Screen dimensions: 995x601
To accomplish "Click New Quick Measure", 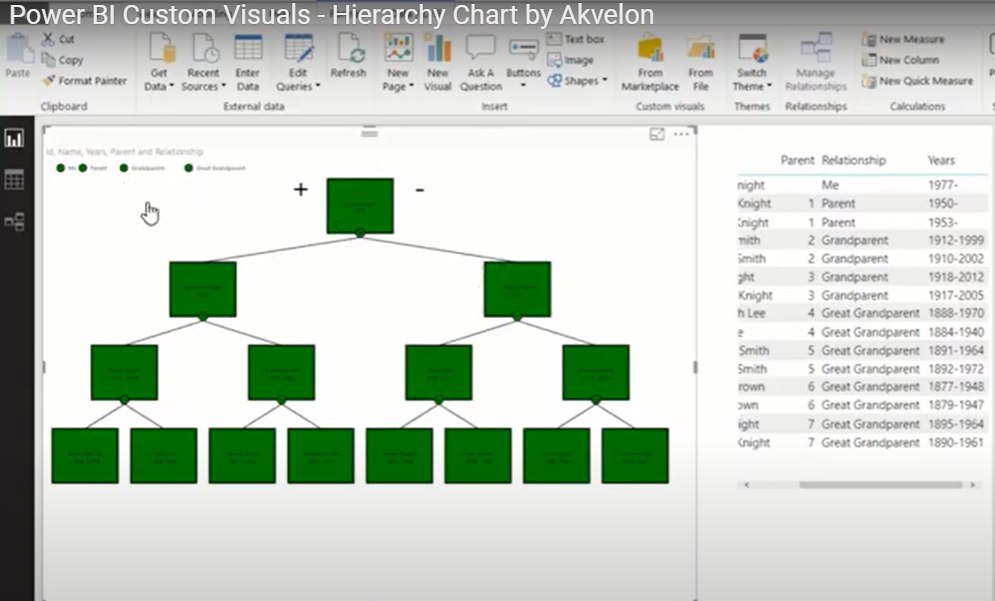I will pos(918,81).
